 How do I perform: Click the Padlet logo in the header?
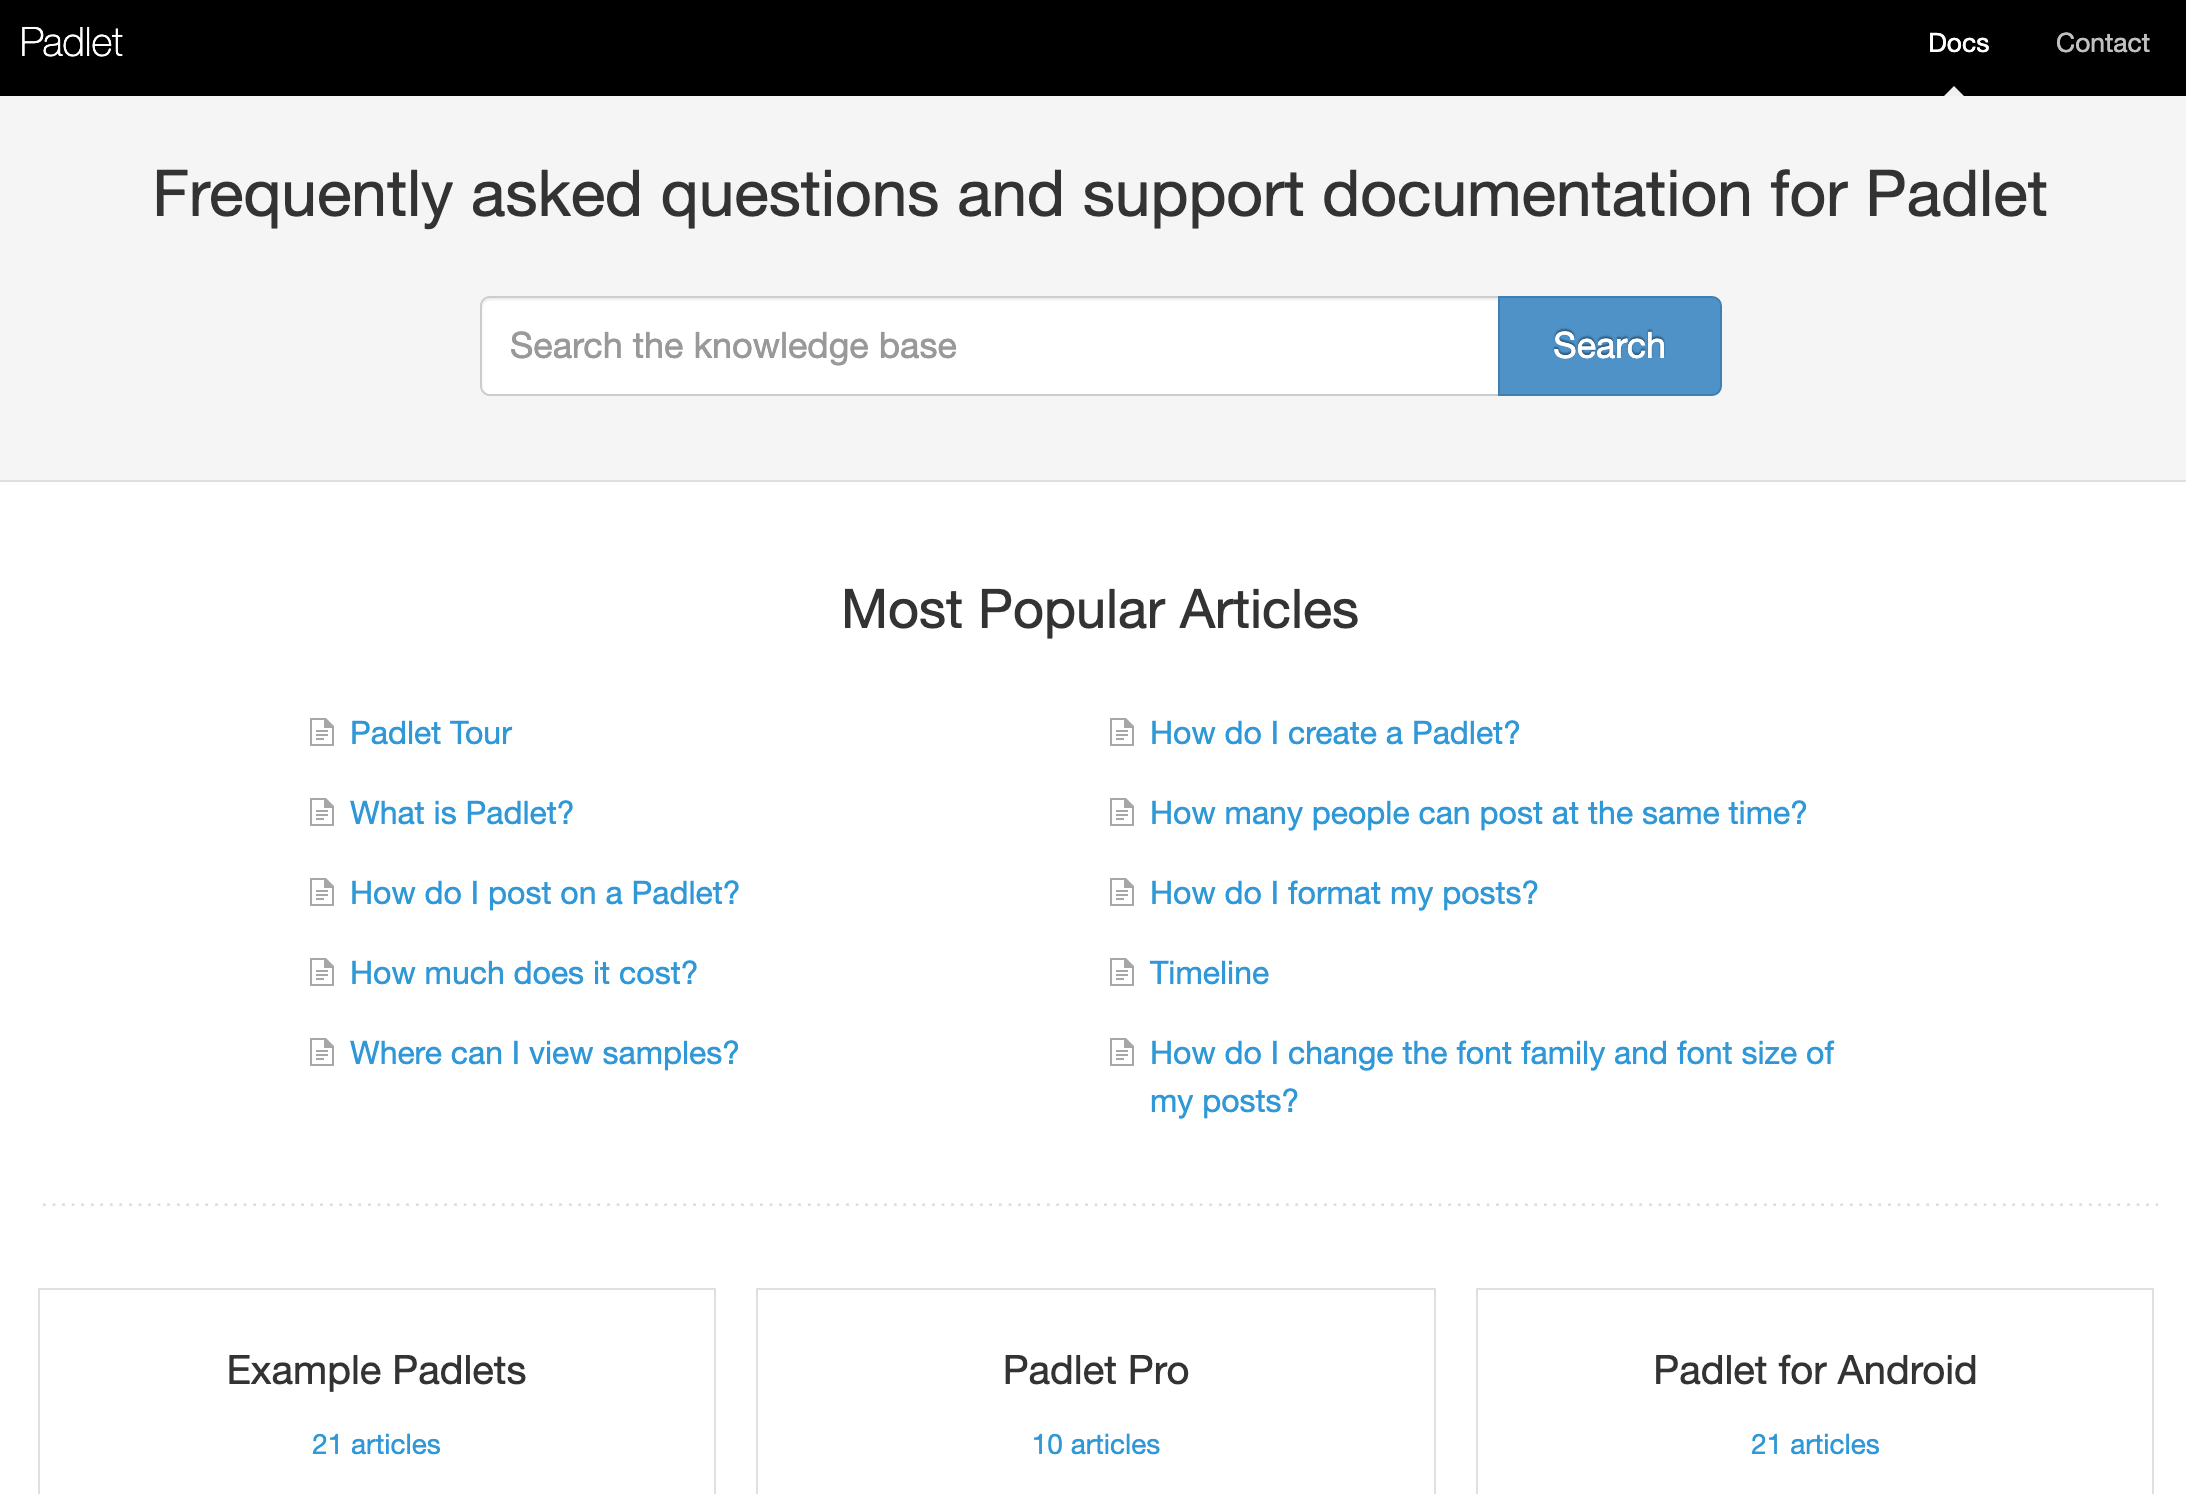coord(71,43)
